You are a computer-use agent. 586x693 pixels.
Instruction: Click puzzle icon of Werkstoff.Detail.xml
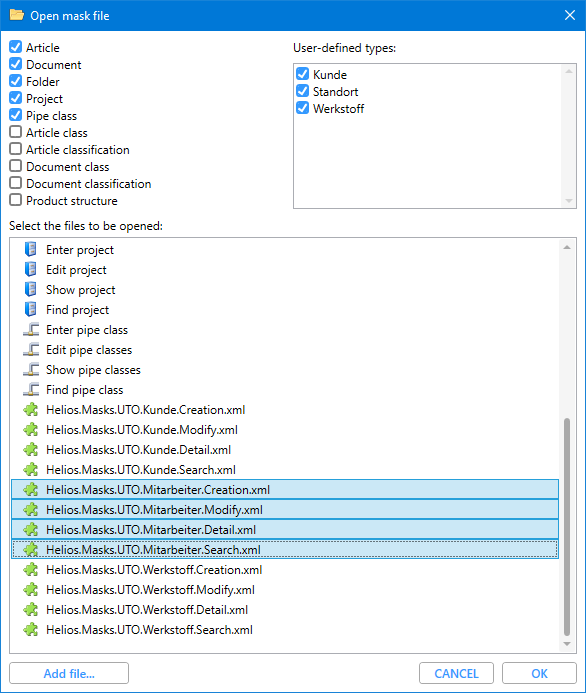click(31, 609)
